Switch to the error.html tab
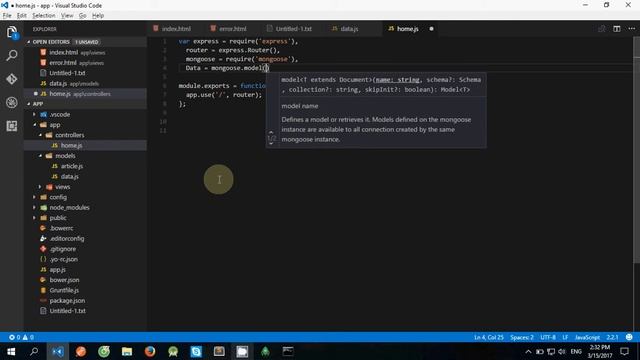The height and width of the screenshot is (360, 640). click(x=233, y=29)
